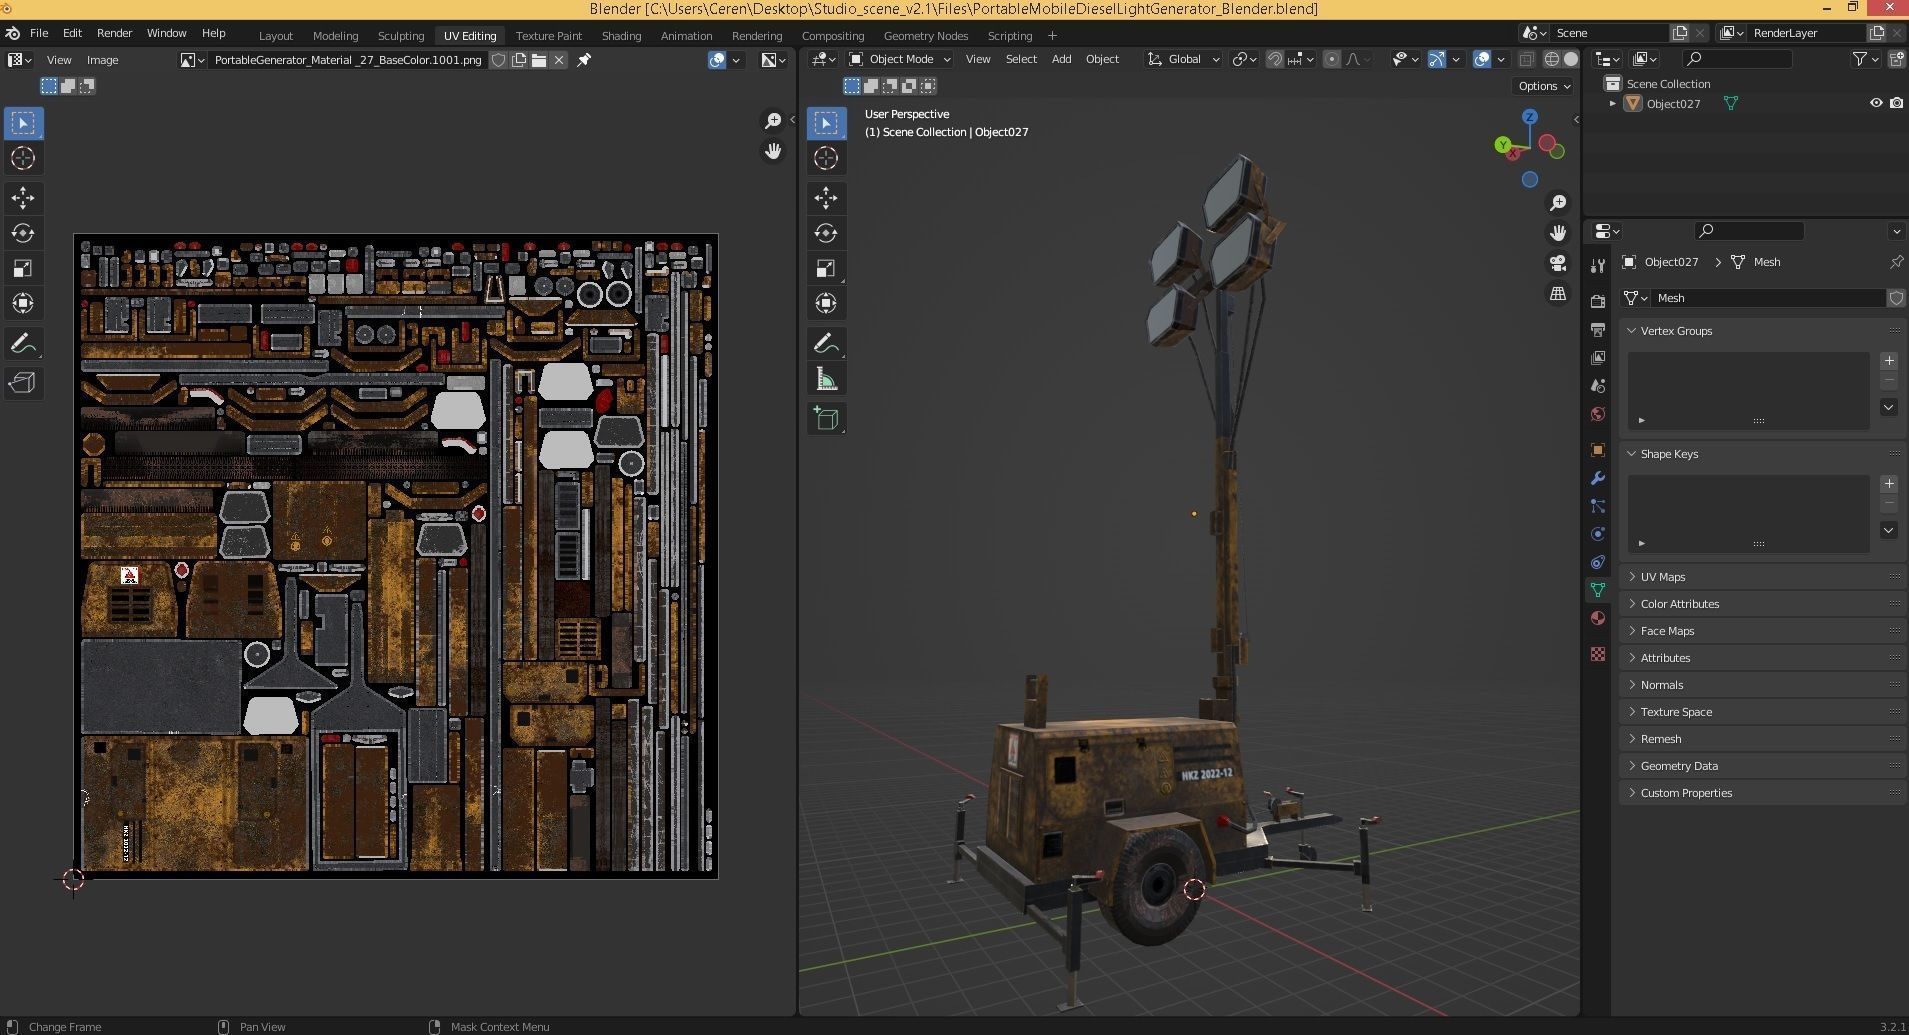This screenshot has height=1035, width=1909.
Task: Open the Output properties tab
Action: coord(1597,329)
